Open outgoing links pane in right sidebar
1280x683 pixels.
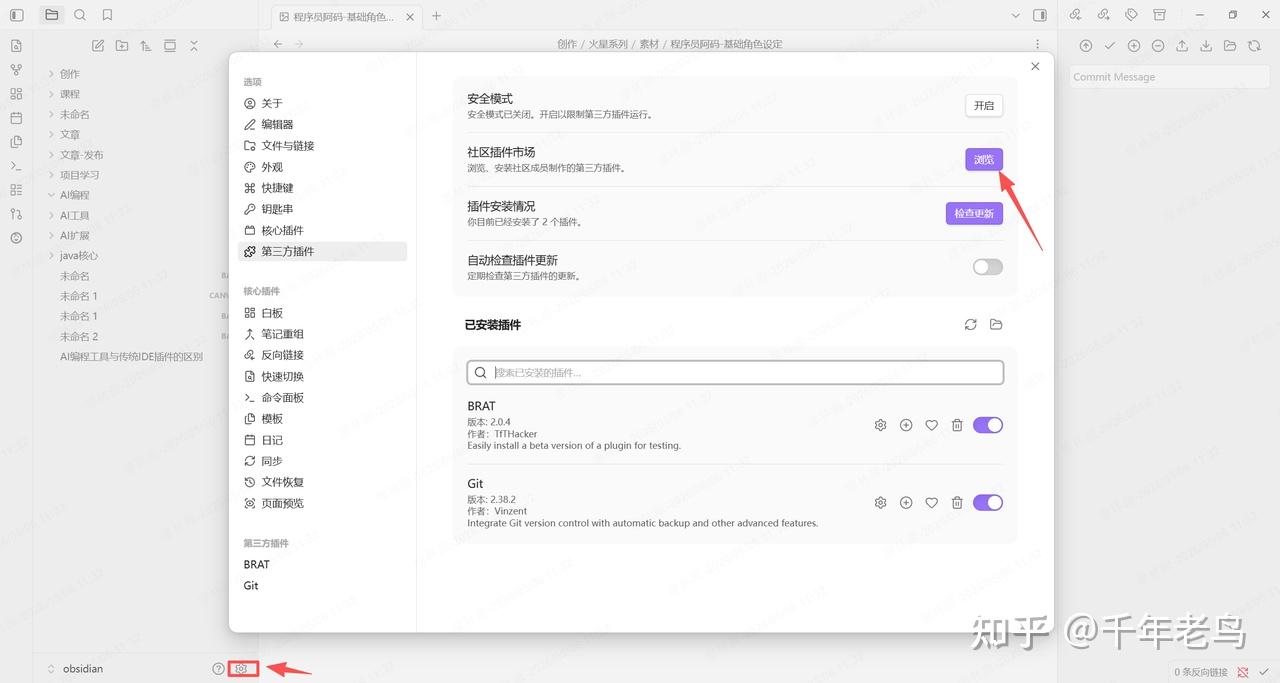point(1103,15)
